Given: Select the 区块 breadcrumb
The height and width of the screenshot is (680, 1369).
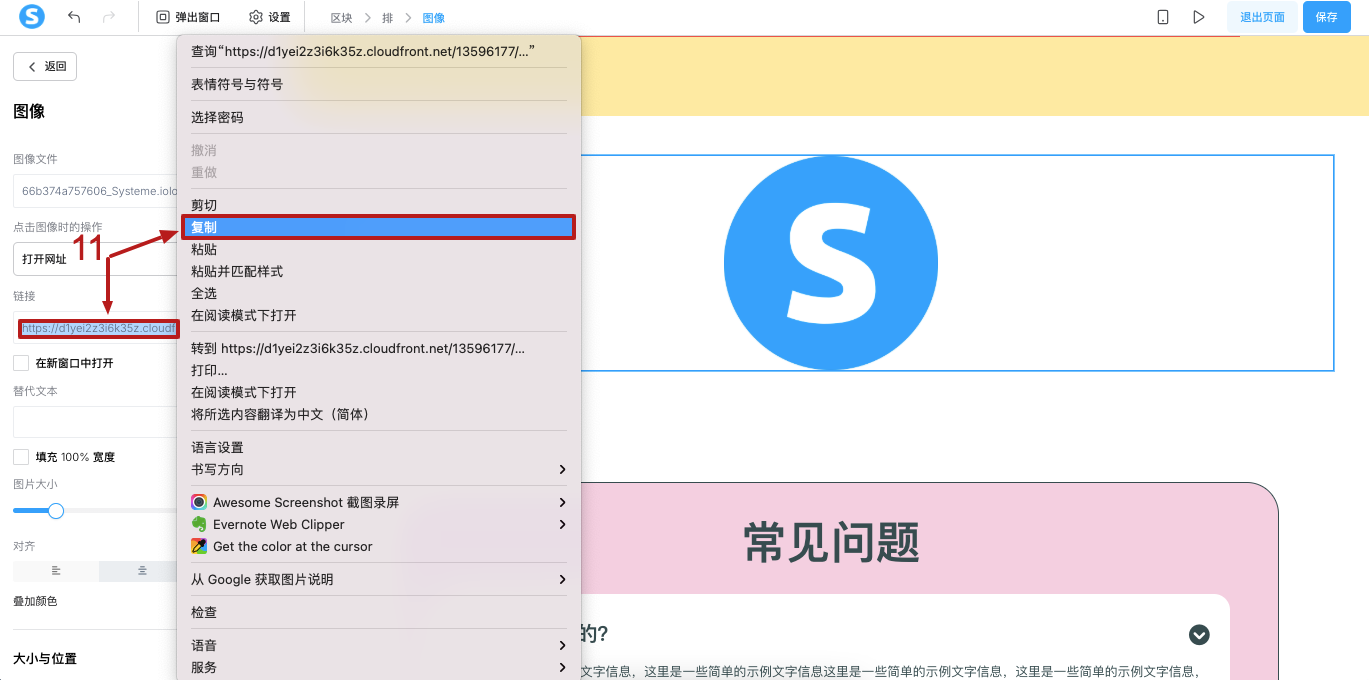Looking at the screenshot, I should [341, 18].
